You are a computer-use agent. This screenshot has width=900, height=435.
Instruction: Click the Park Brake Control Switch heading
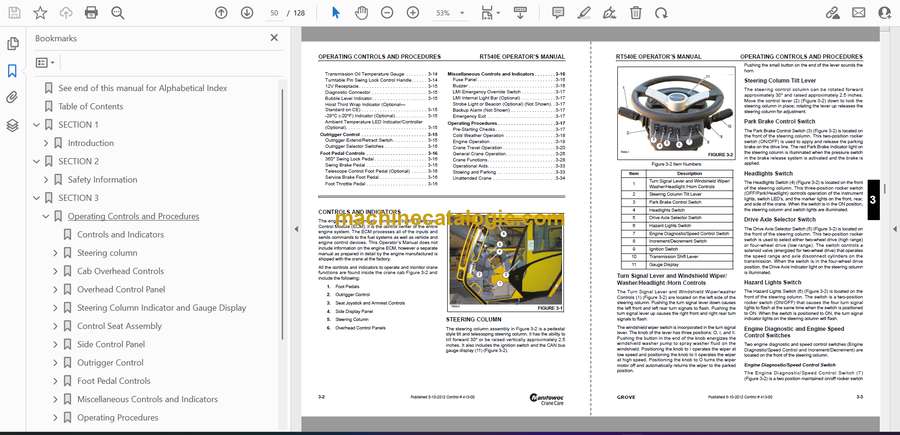click(779, 122)
